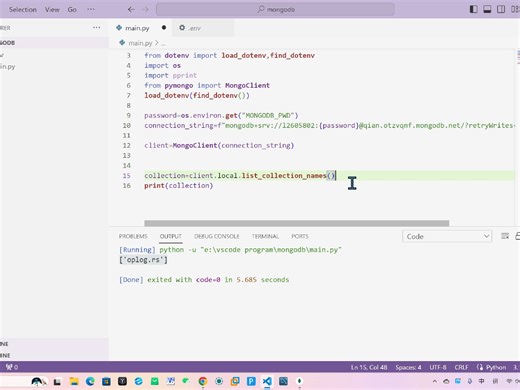Close main.py via the unsaved dot
This screenshot has height=390, width=520.
click(164, 28)
